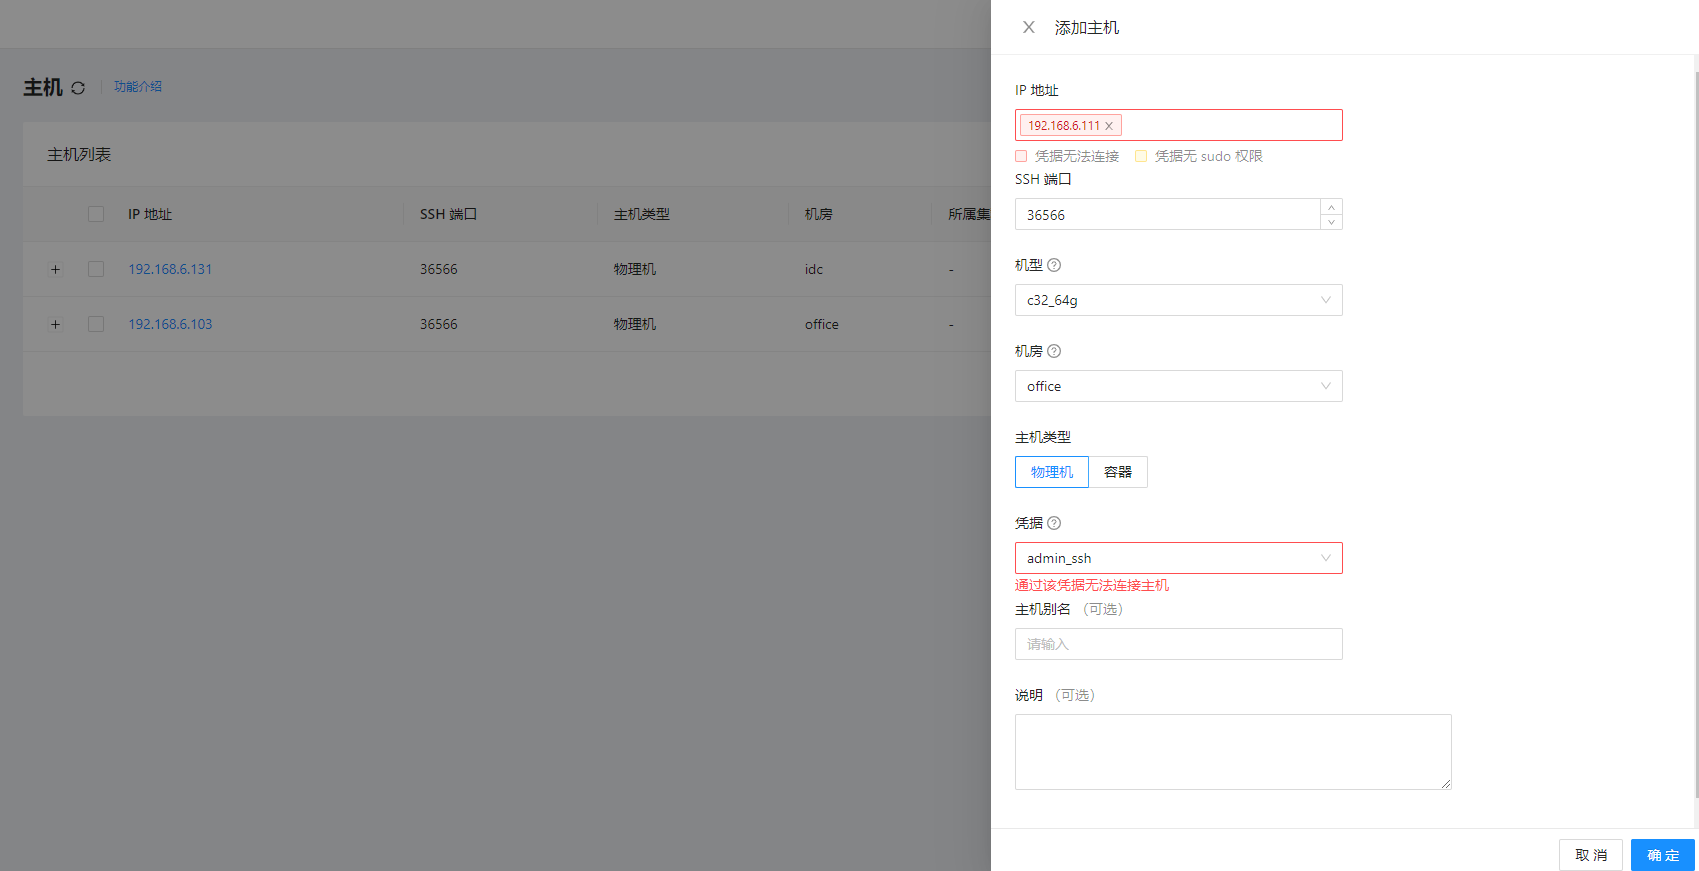Confirm adding host with 确定 button
The image size is (1699, 871).
click(1663, 855)
